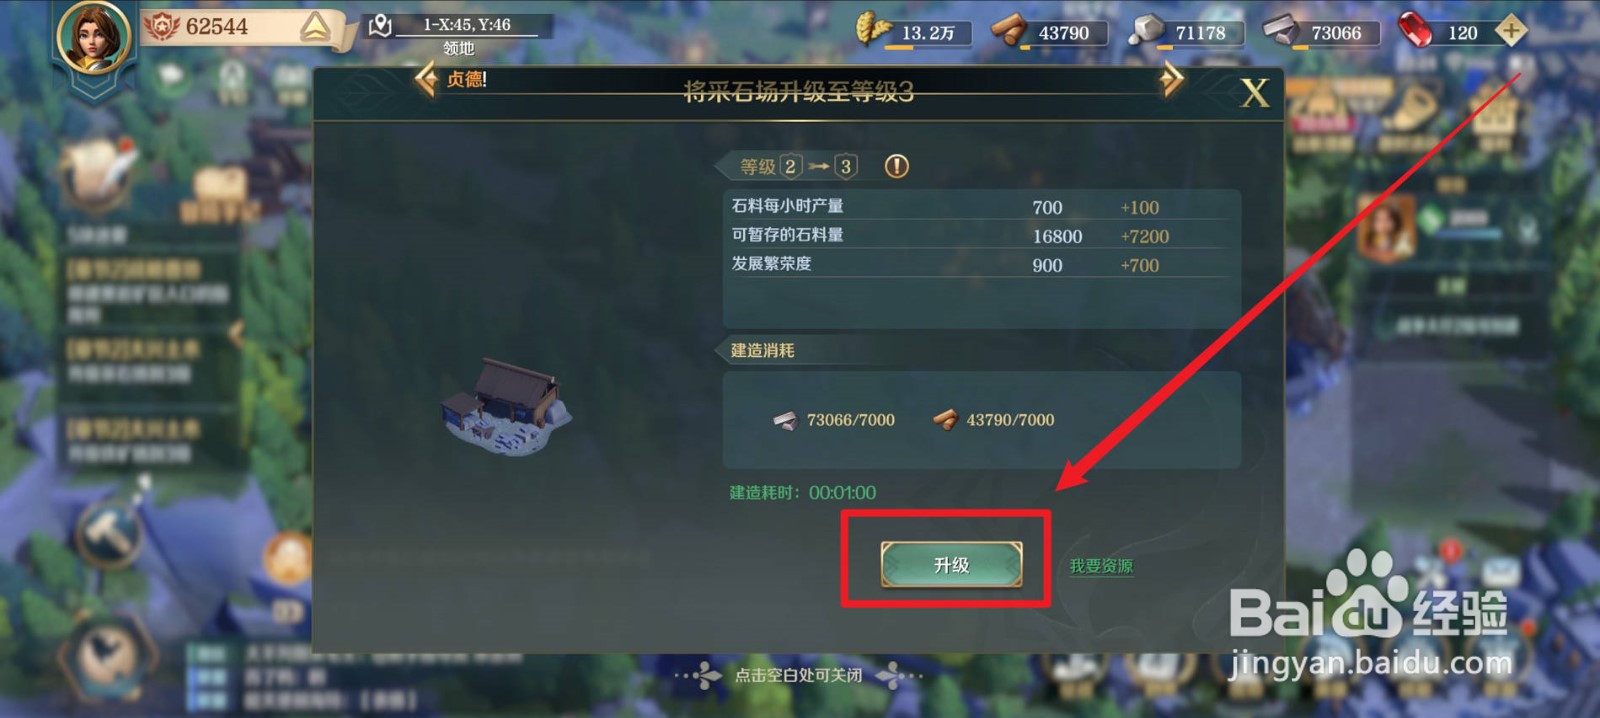This screenshot has width=1600, height=718.
Task: Open the player avatar portrait
Action: [95, 38]
